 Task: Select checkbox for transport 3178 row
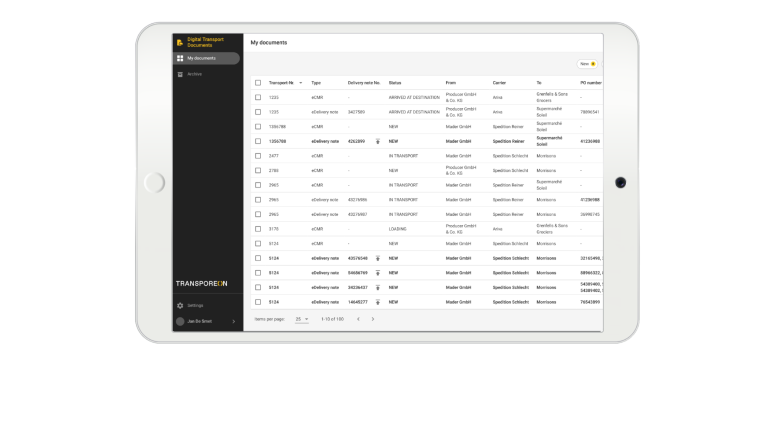[x=257, y=229]
